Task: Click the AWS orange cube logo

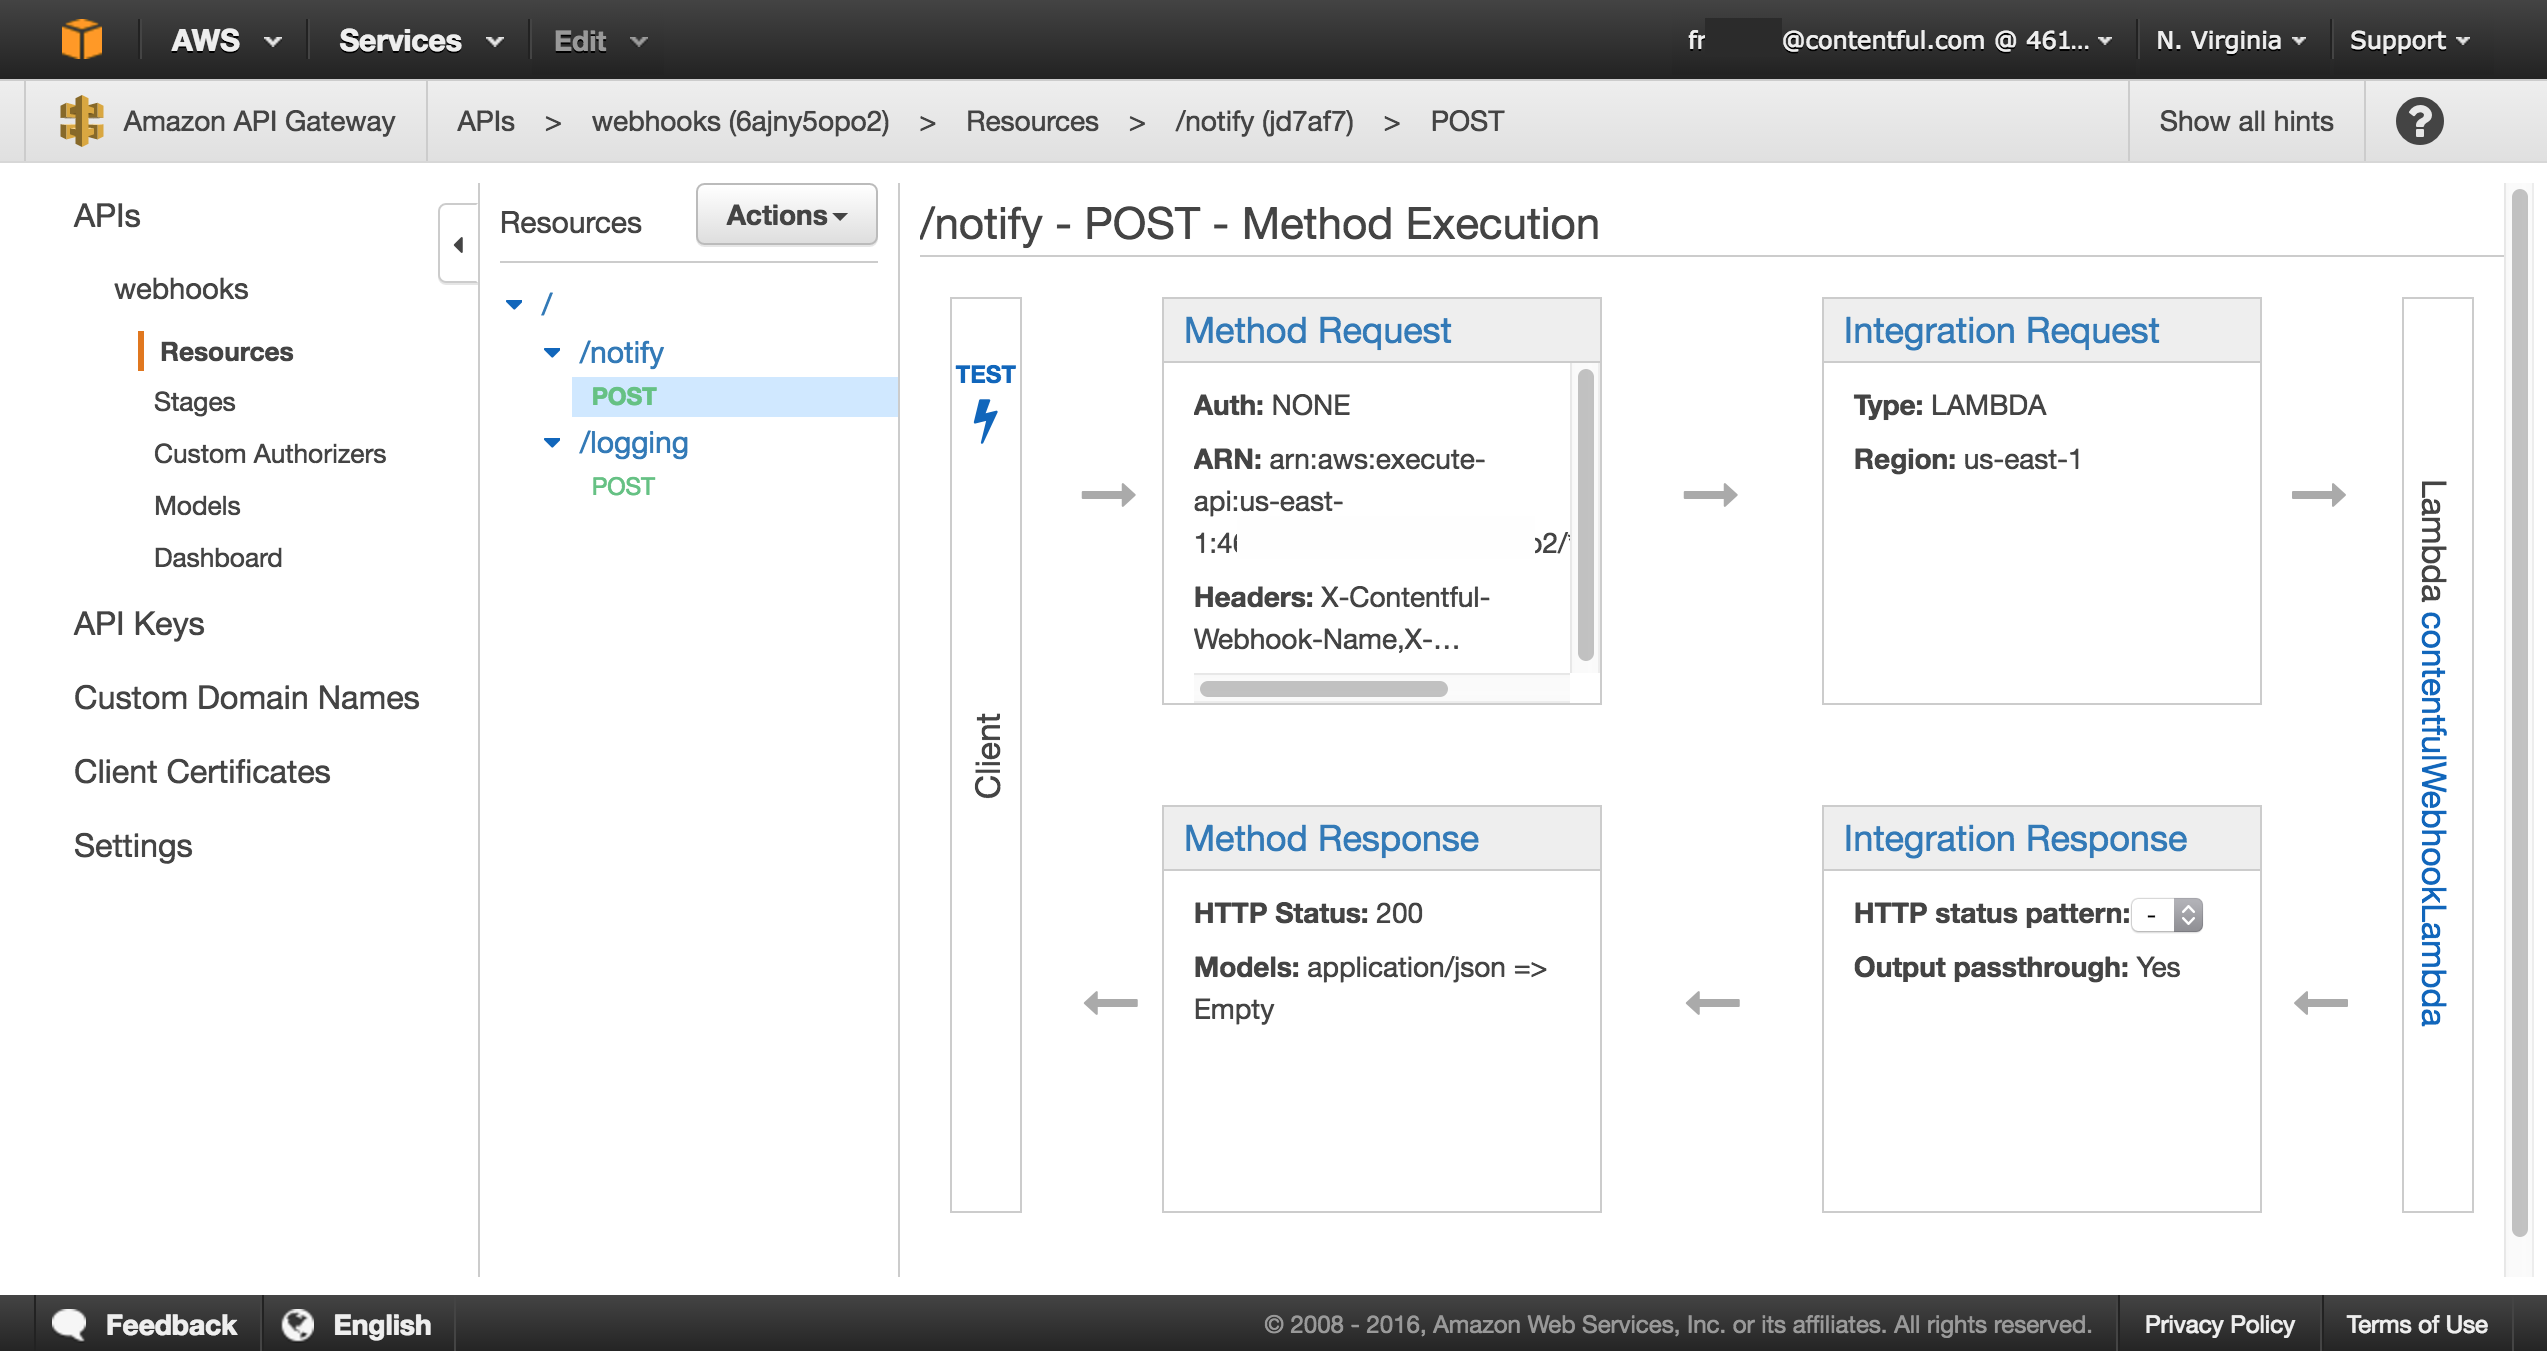Action: pyautogui.click(x=81, y=40)
